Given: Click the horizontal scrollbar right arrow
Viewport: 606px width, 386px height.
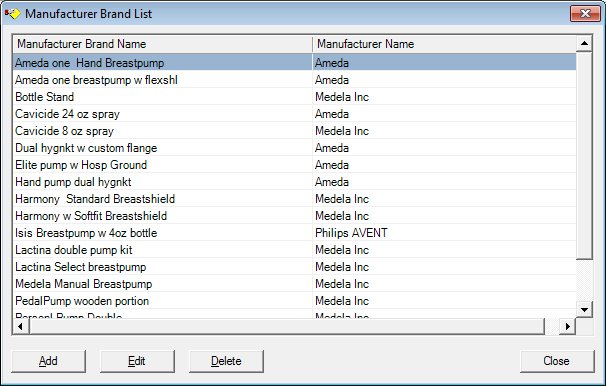Looking at the screenshot, I should pyautogui.click(x=567, y=326).
